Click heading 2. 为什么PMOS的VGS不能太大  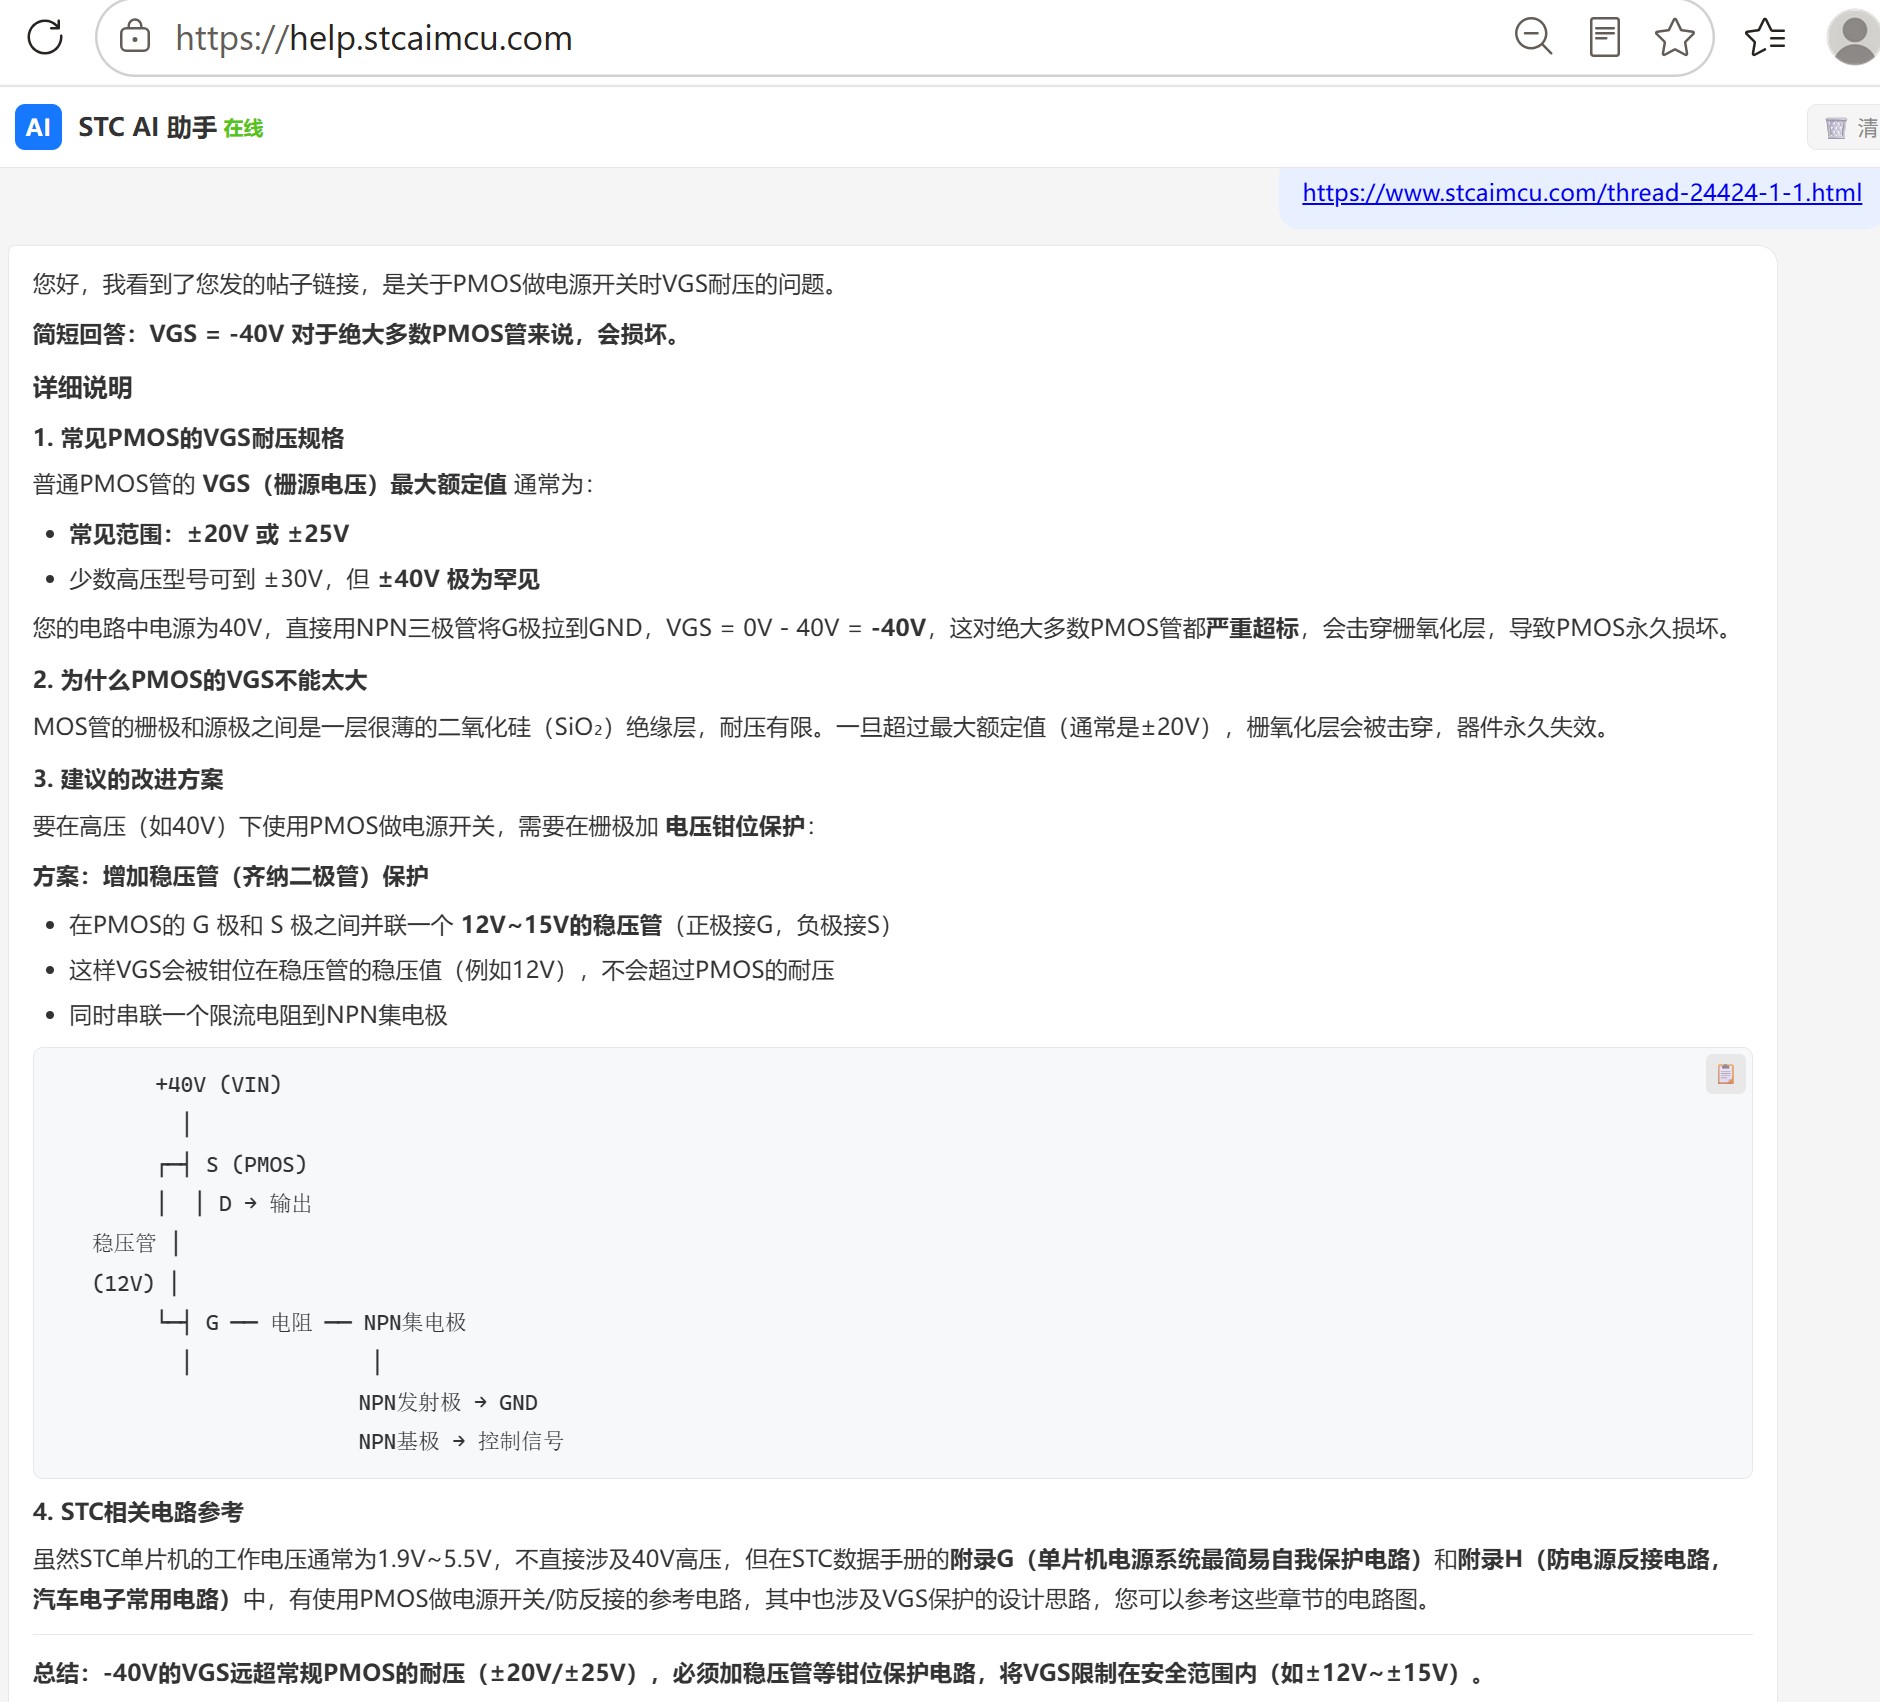(x=200, y=680)
